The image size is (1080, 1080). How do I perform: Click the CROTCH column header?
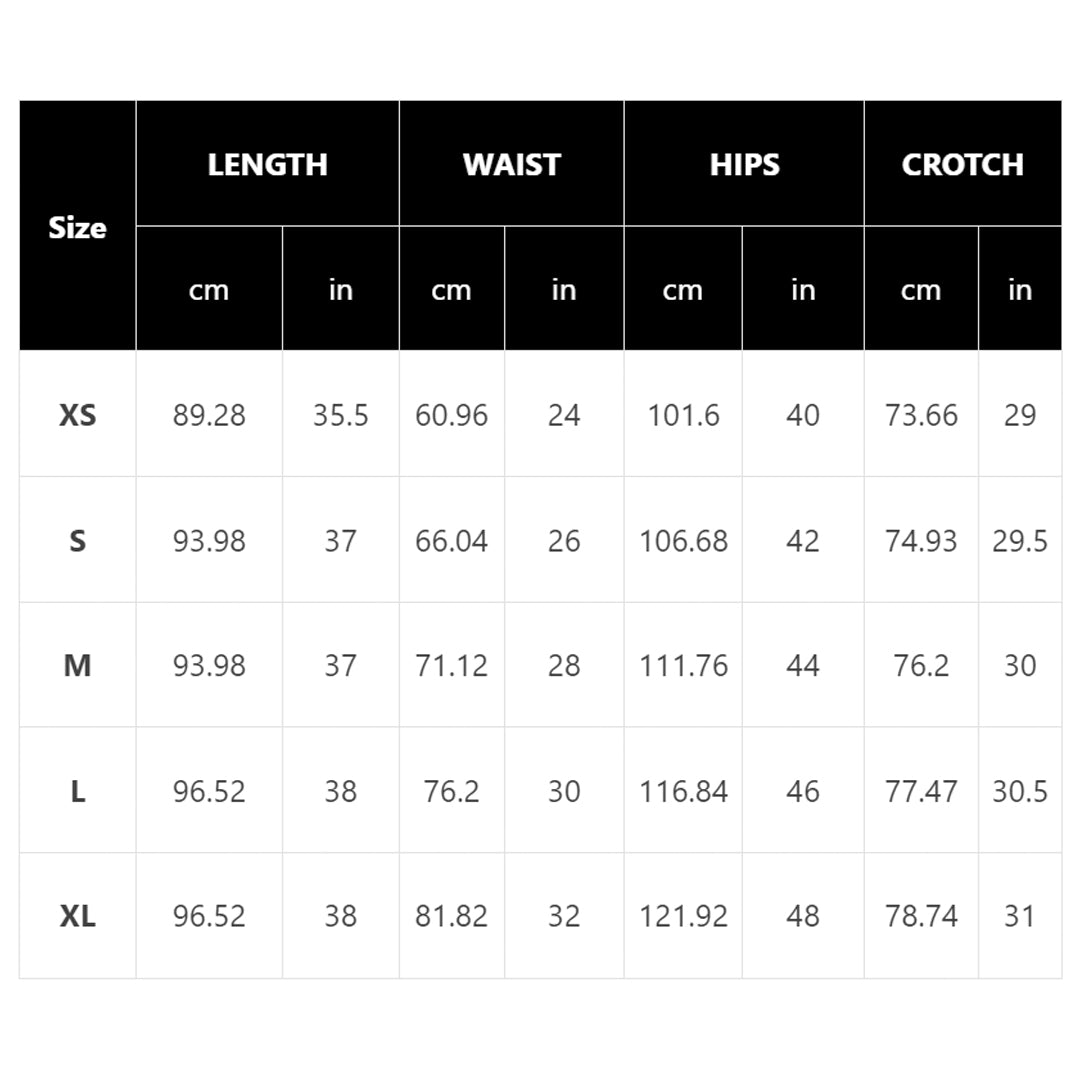962,164
